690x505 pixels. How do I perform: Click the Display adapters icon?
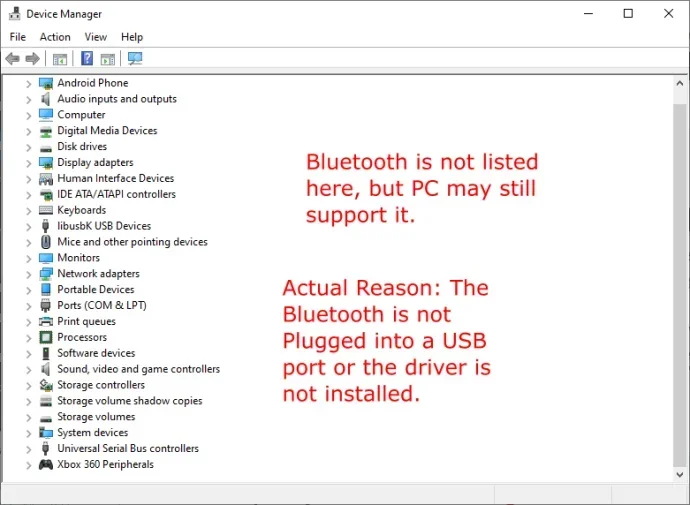click(46, 163)
